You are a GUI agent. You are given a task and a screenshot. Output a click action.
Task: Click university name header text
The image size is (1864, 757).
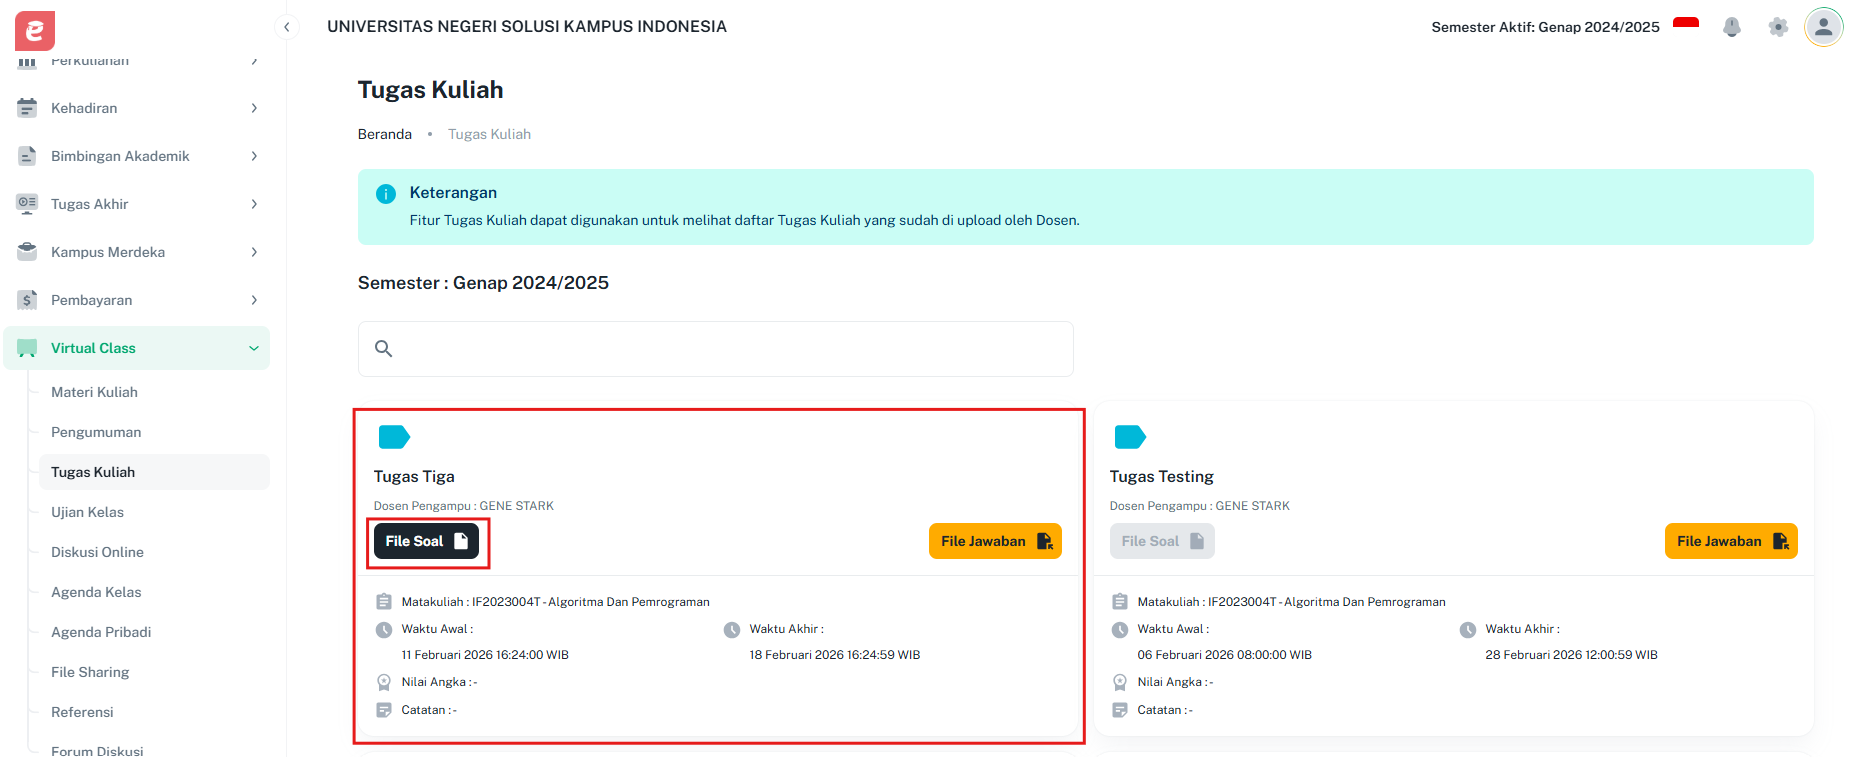(527, 27)
